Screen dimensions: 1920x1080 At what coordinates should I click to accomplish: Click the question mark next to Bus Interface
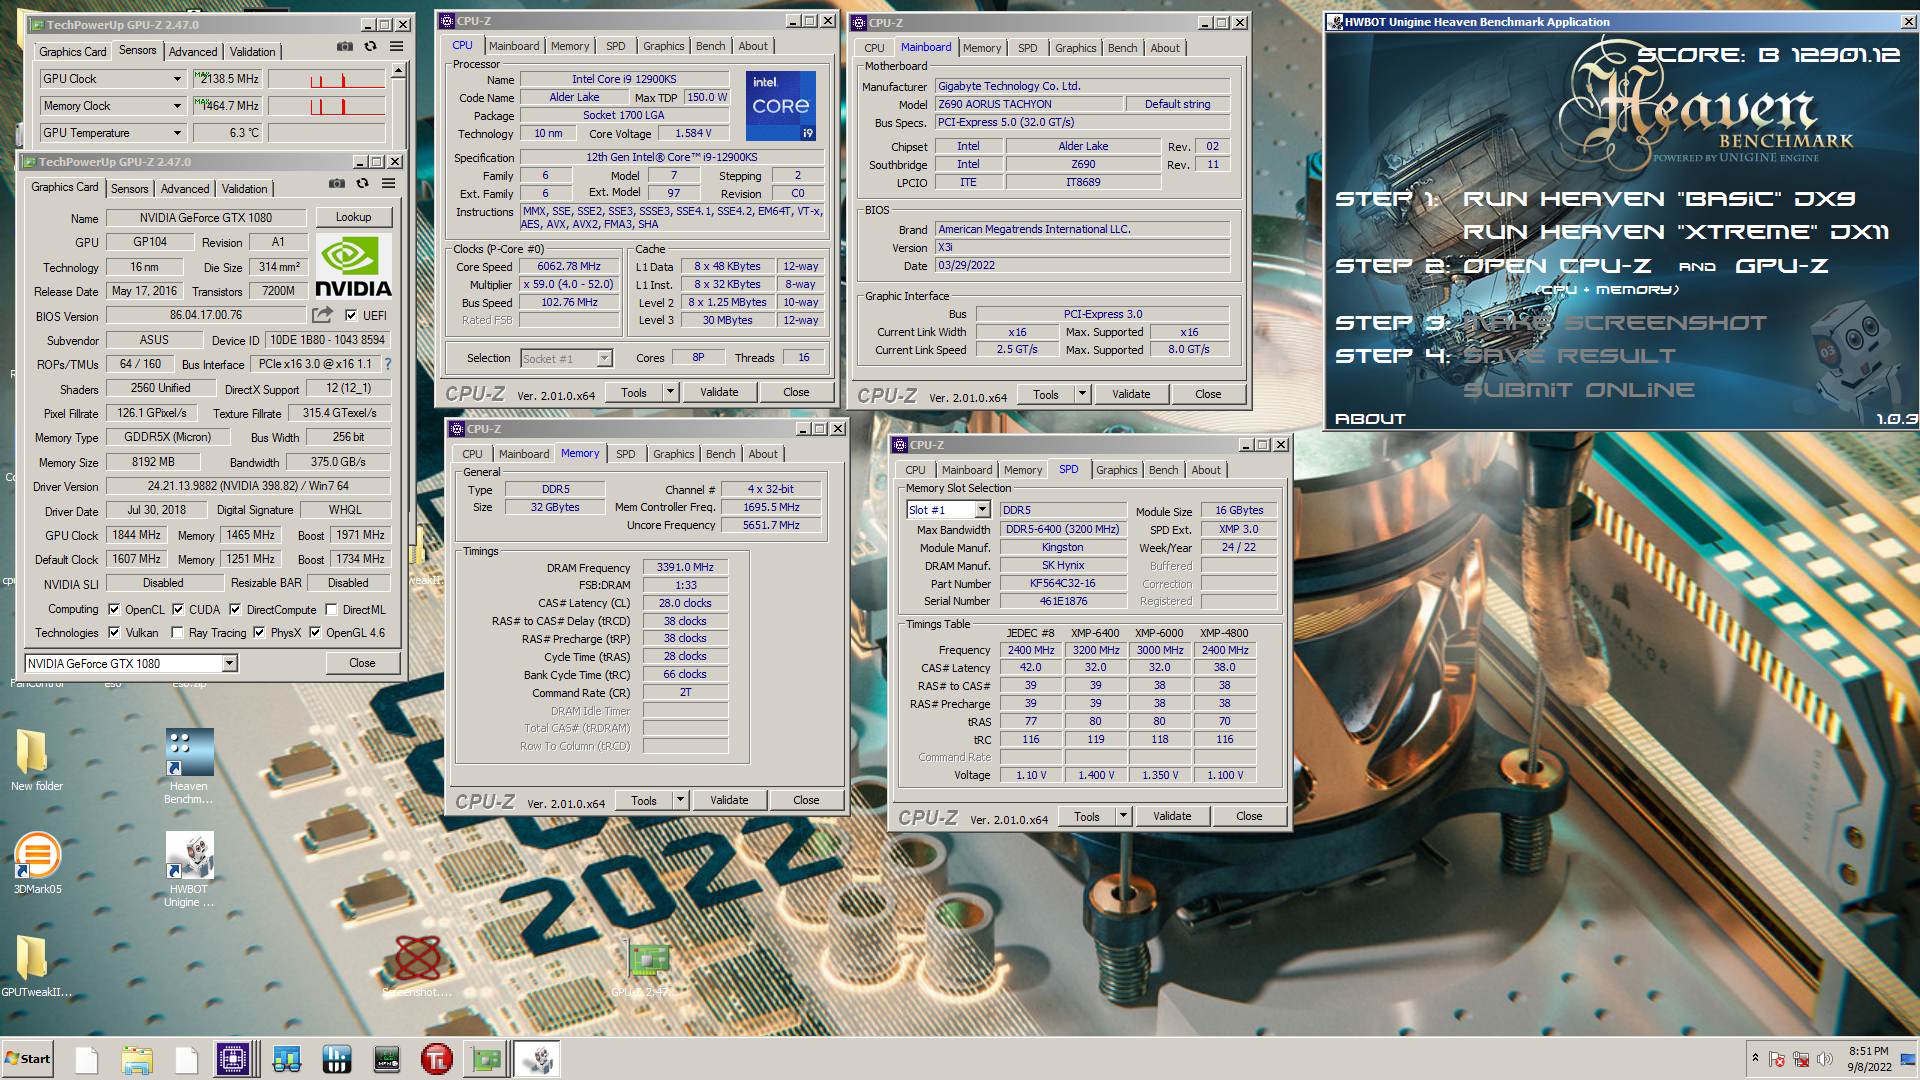(388, 364)
